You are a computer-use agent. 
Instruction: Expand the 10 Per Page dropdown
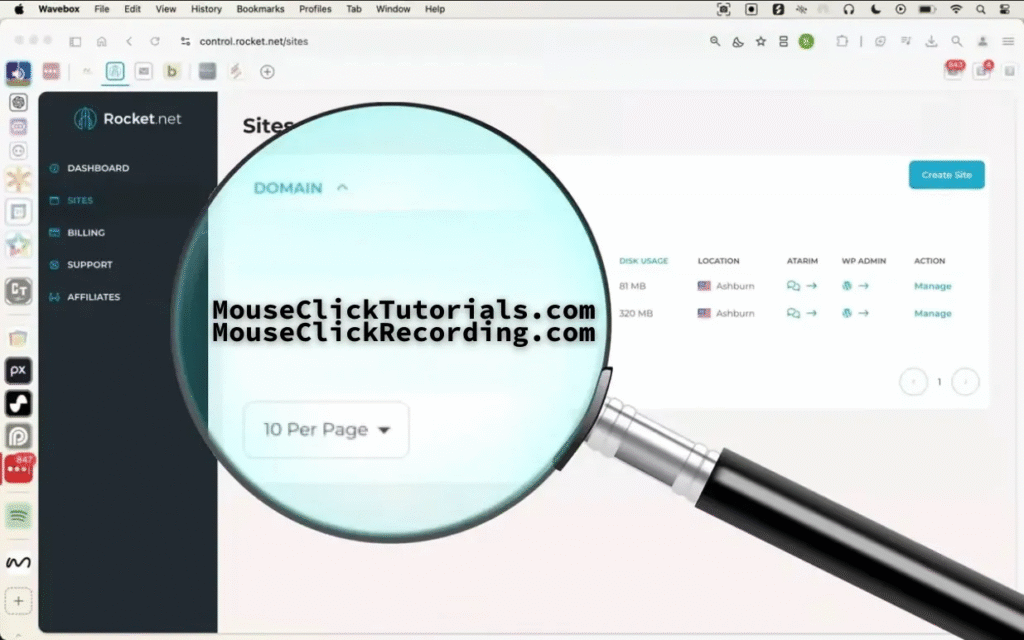pyautogui.click(x=326, y=430)
